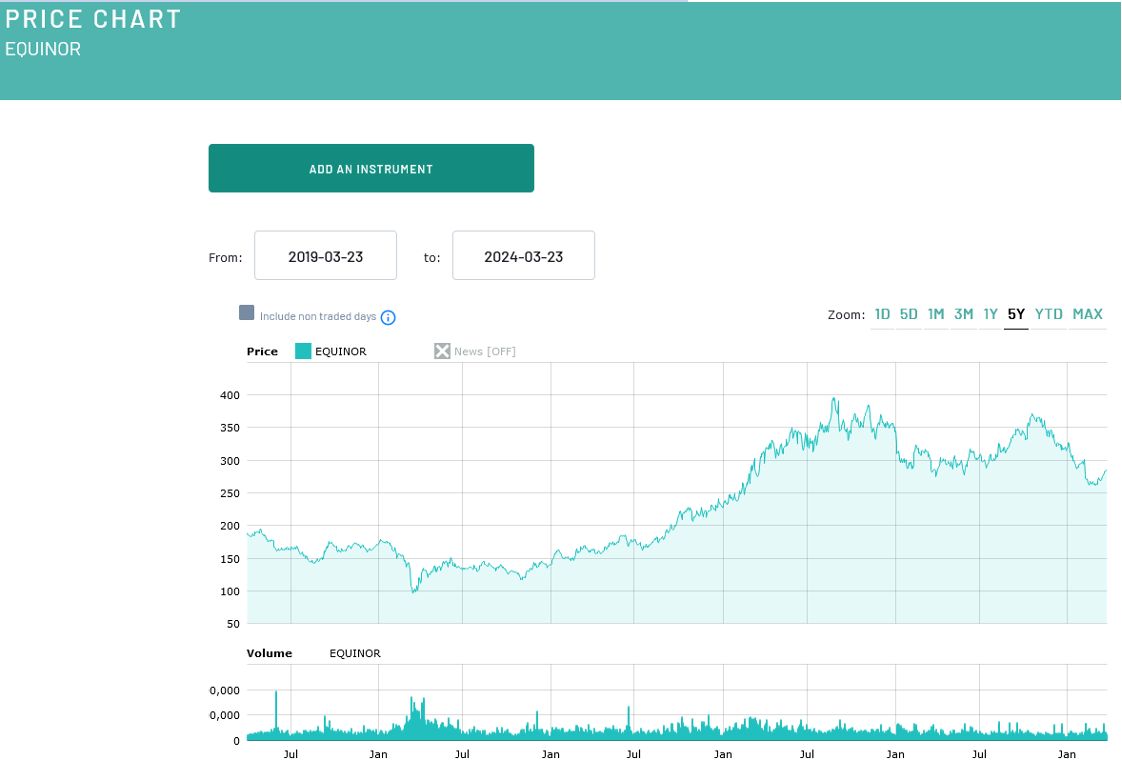Screen dimensions: 1122x768
Task: Click the EQUINOR price legend label
Action: 341,351
